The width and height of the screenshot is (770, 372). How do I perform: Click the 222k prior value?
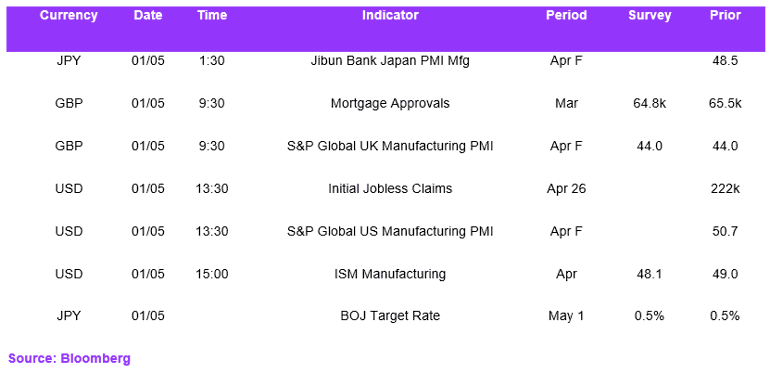[725, 189]
